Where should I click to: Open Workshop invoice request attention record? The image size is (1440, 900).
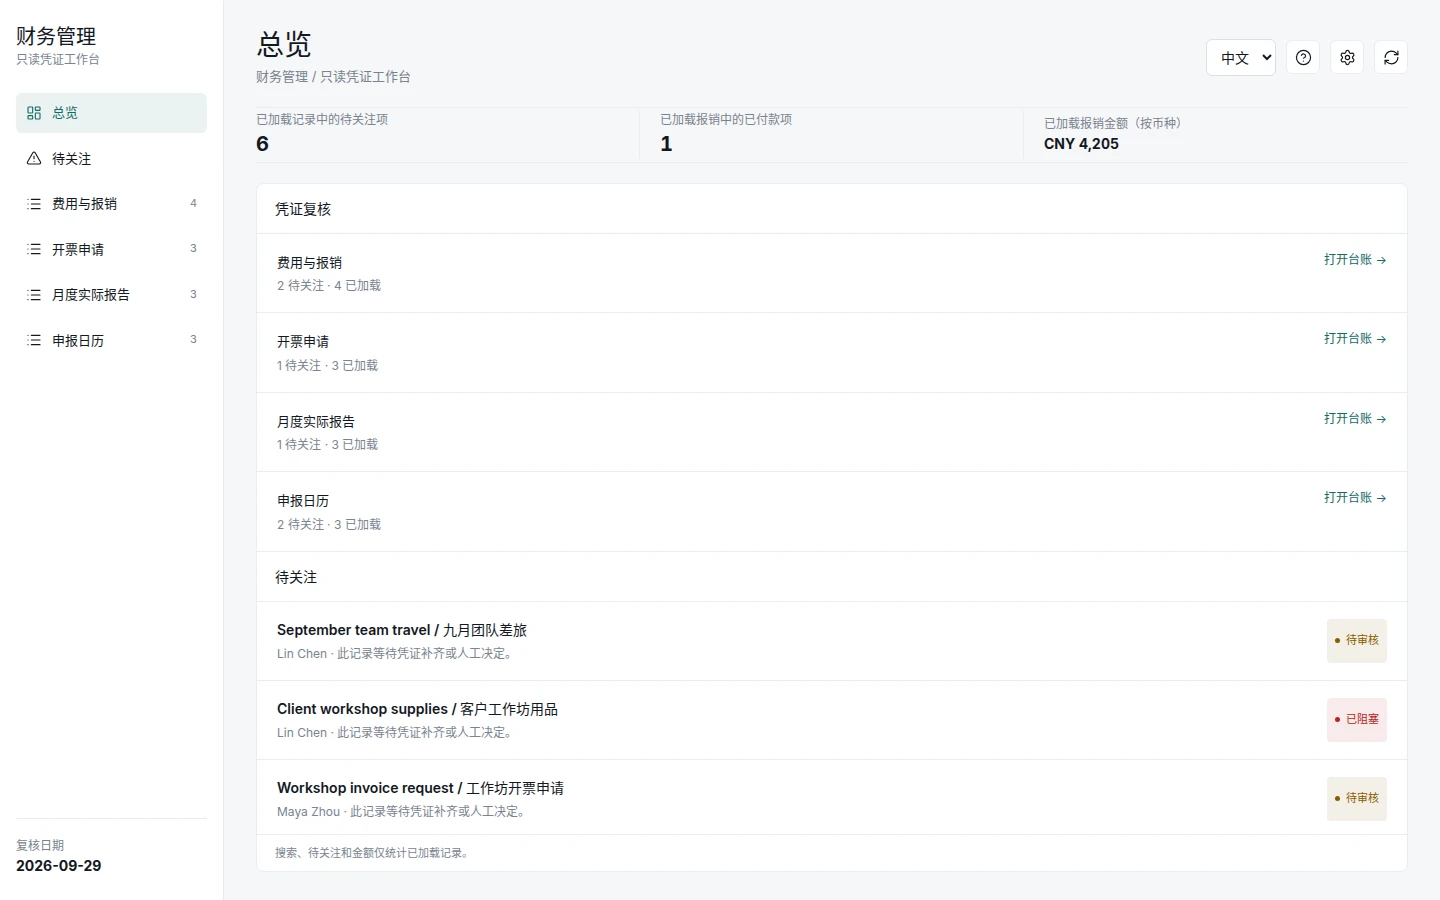pos(831,798)
